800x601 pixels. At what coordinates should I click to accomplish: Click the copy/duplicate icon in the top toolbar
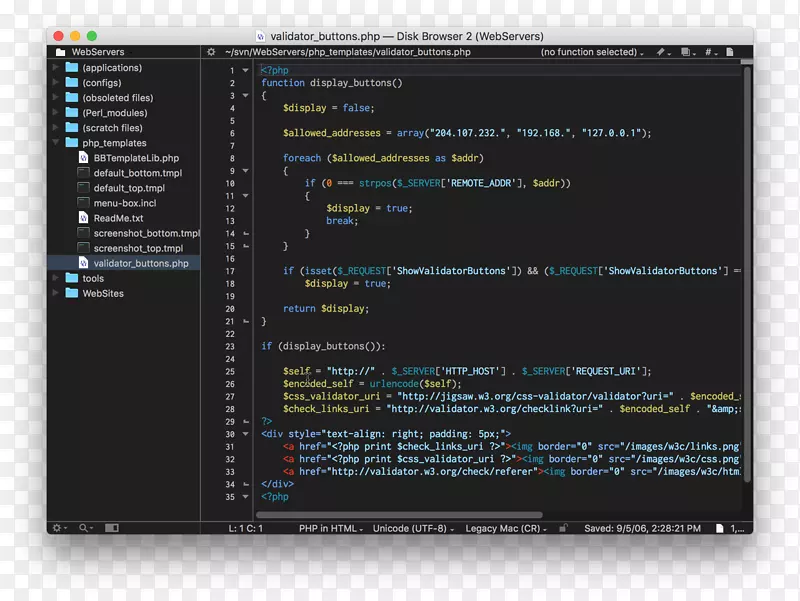[685, 51]
